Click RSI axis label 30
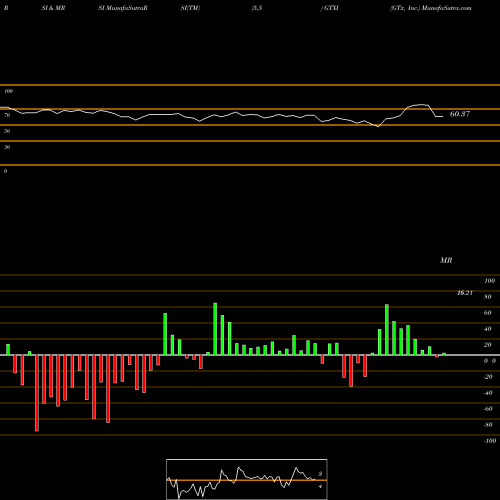Image resolution: width=500 pixels, height=500 pixels. click(7, 147)
